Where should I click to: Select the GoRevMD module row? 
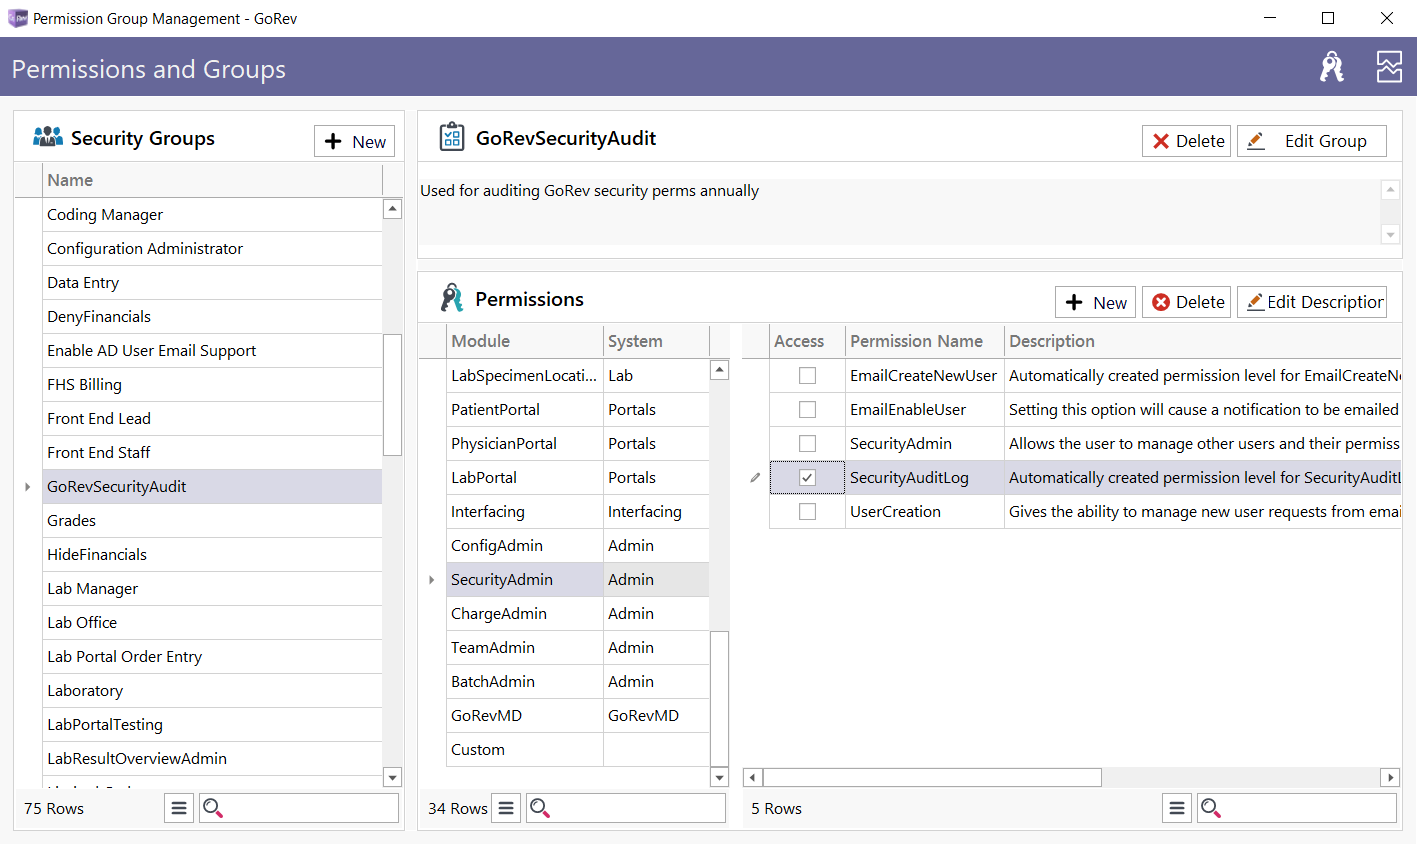coord(578,716)
